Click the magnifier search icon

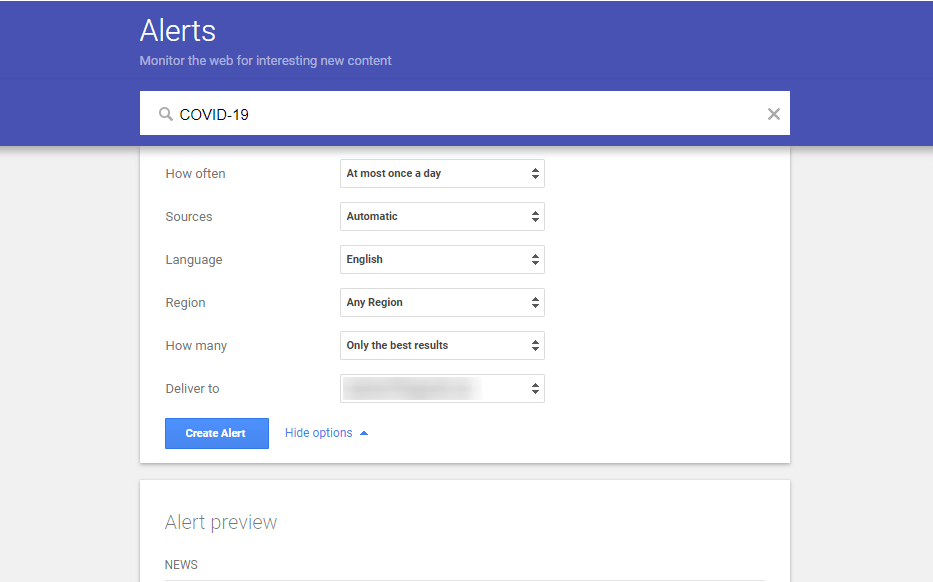166,114
